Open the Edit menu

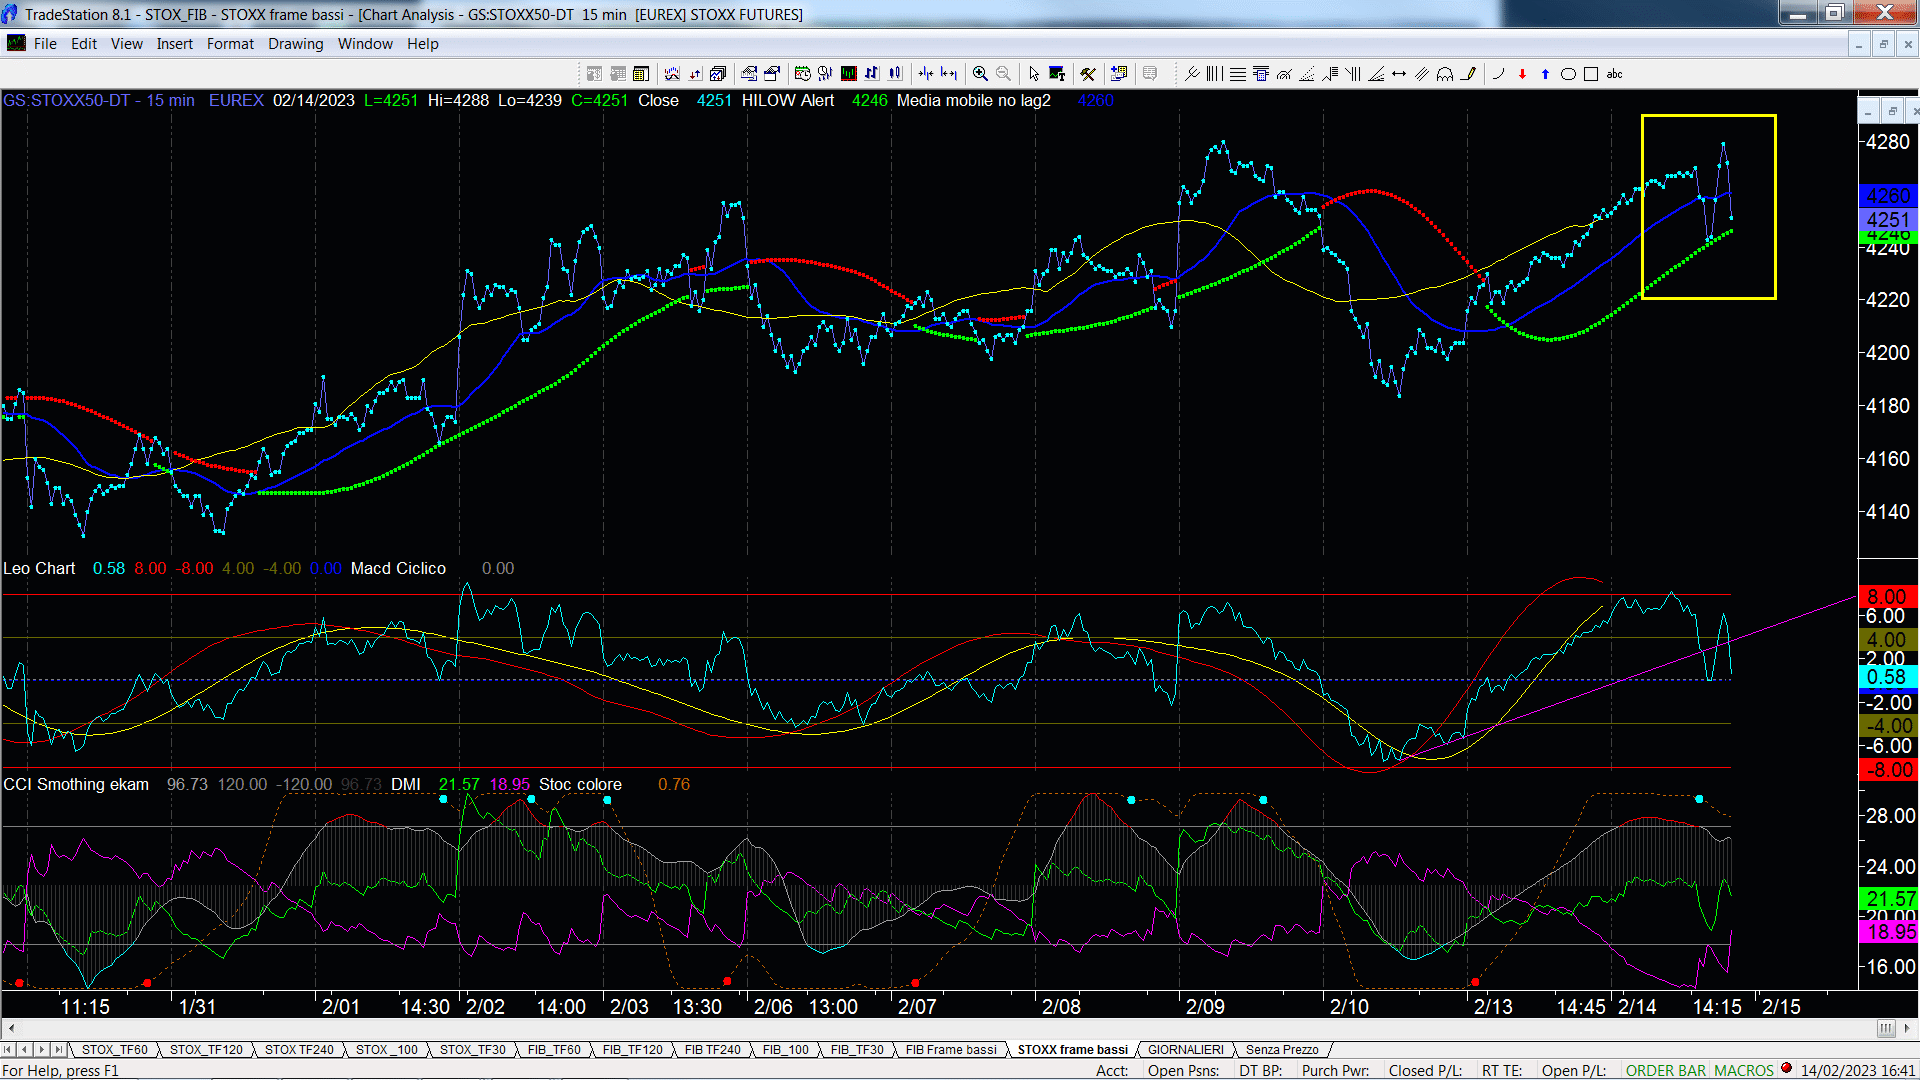click(84, 44)
